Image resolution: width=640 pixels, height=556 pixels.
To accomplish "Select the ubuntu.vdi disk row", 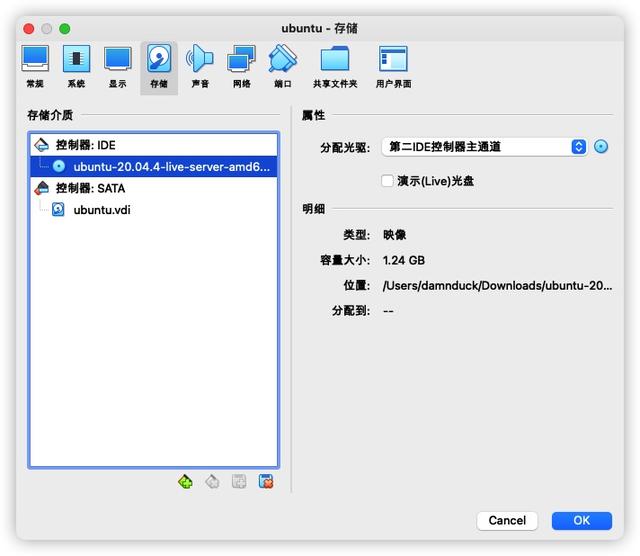I will (154, 209).
